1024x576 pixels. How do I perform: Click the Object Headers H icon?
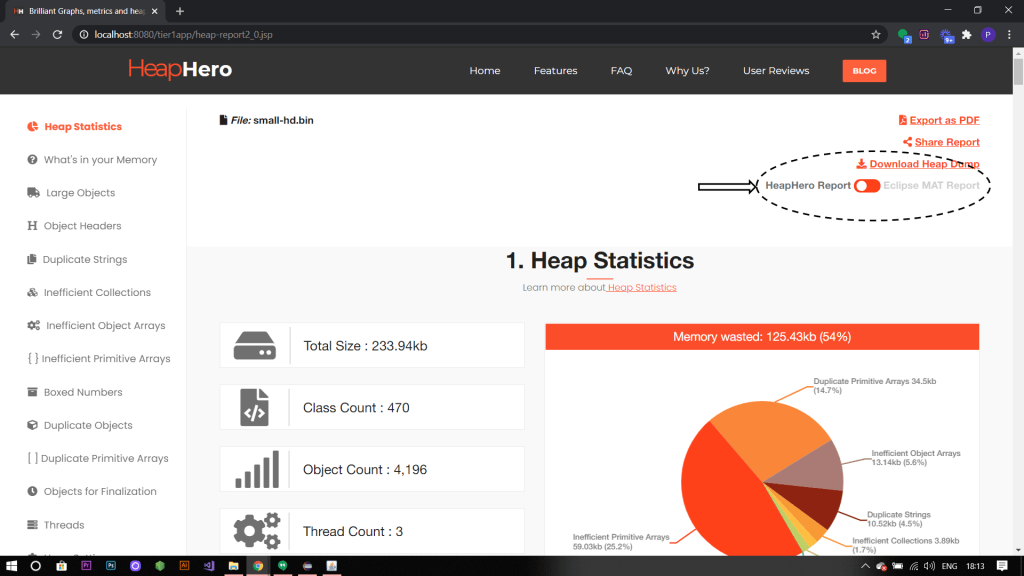[x=33, y=226]
